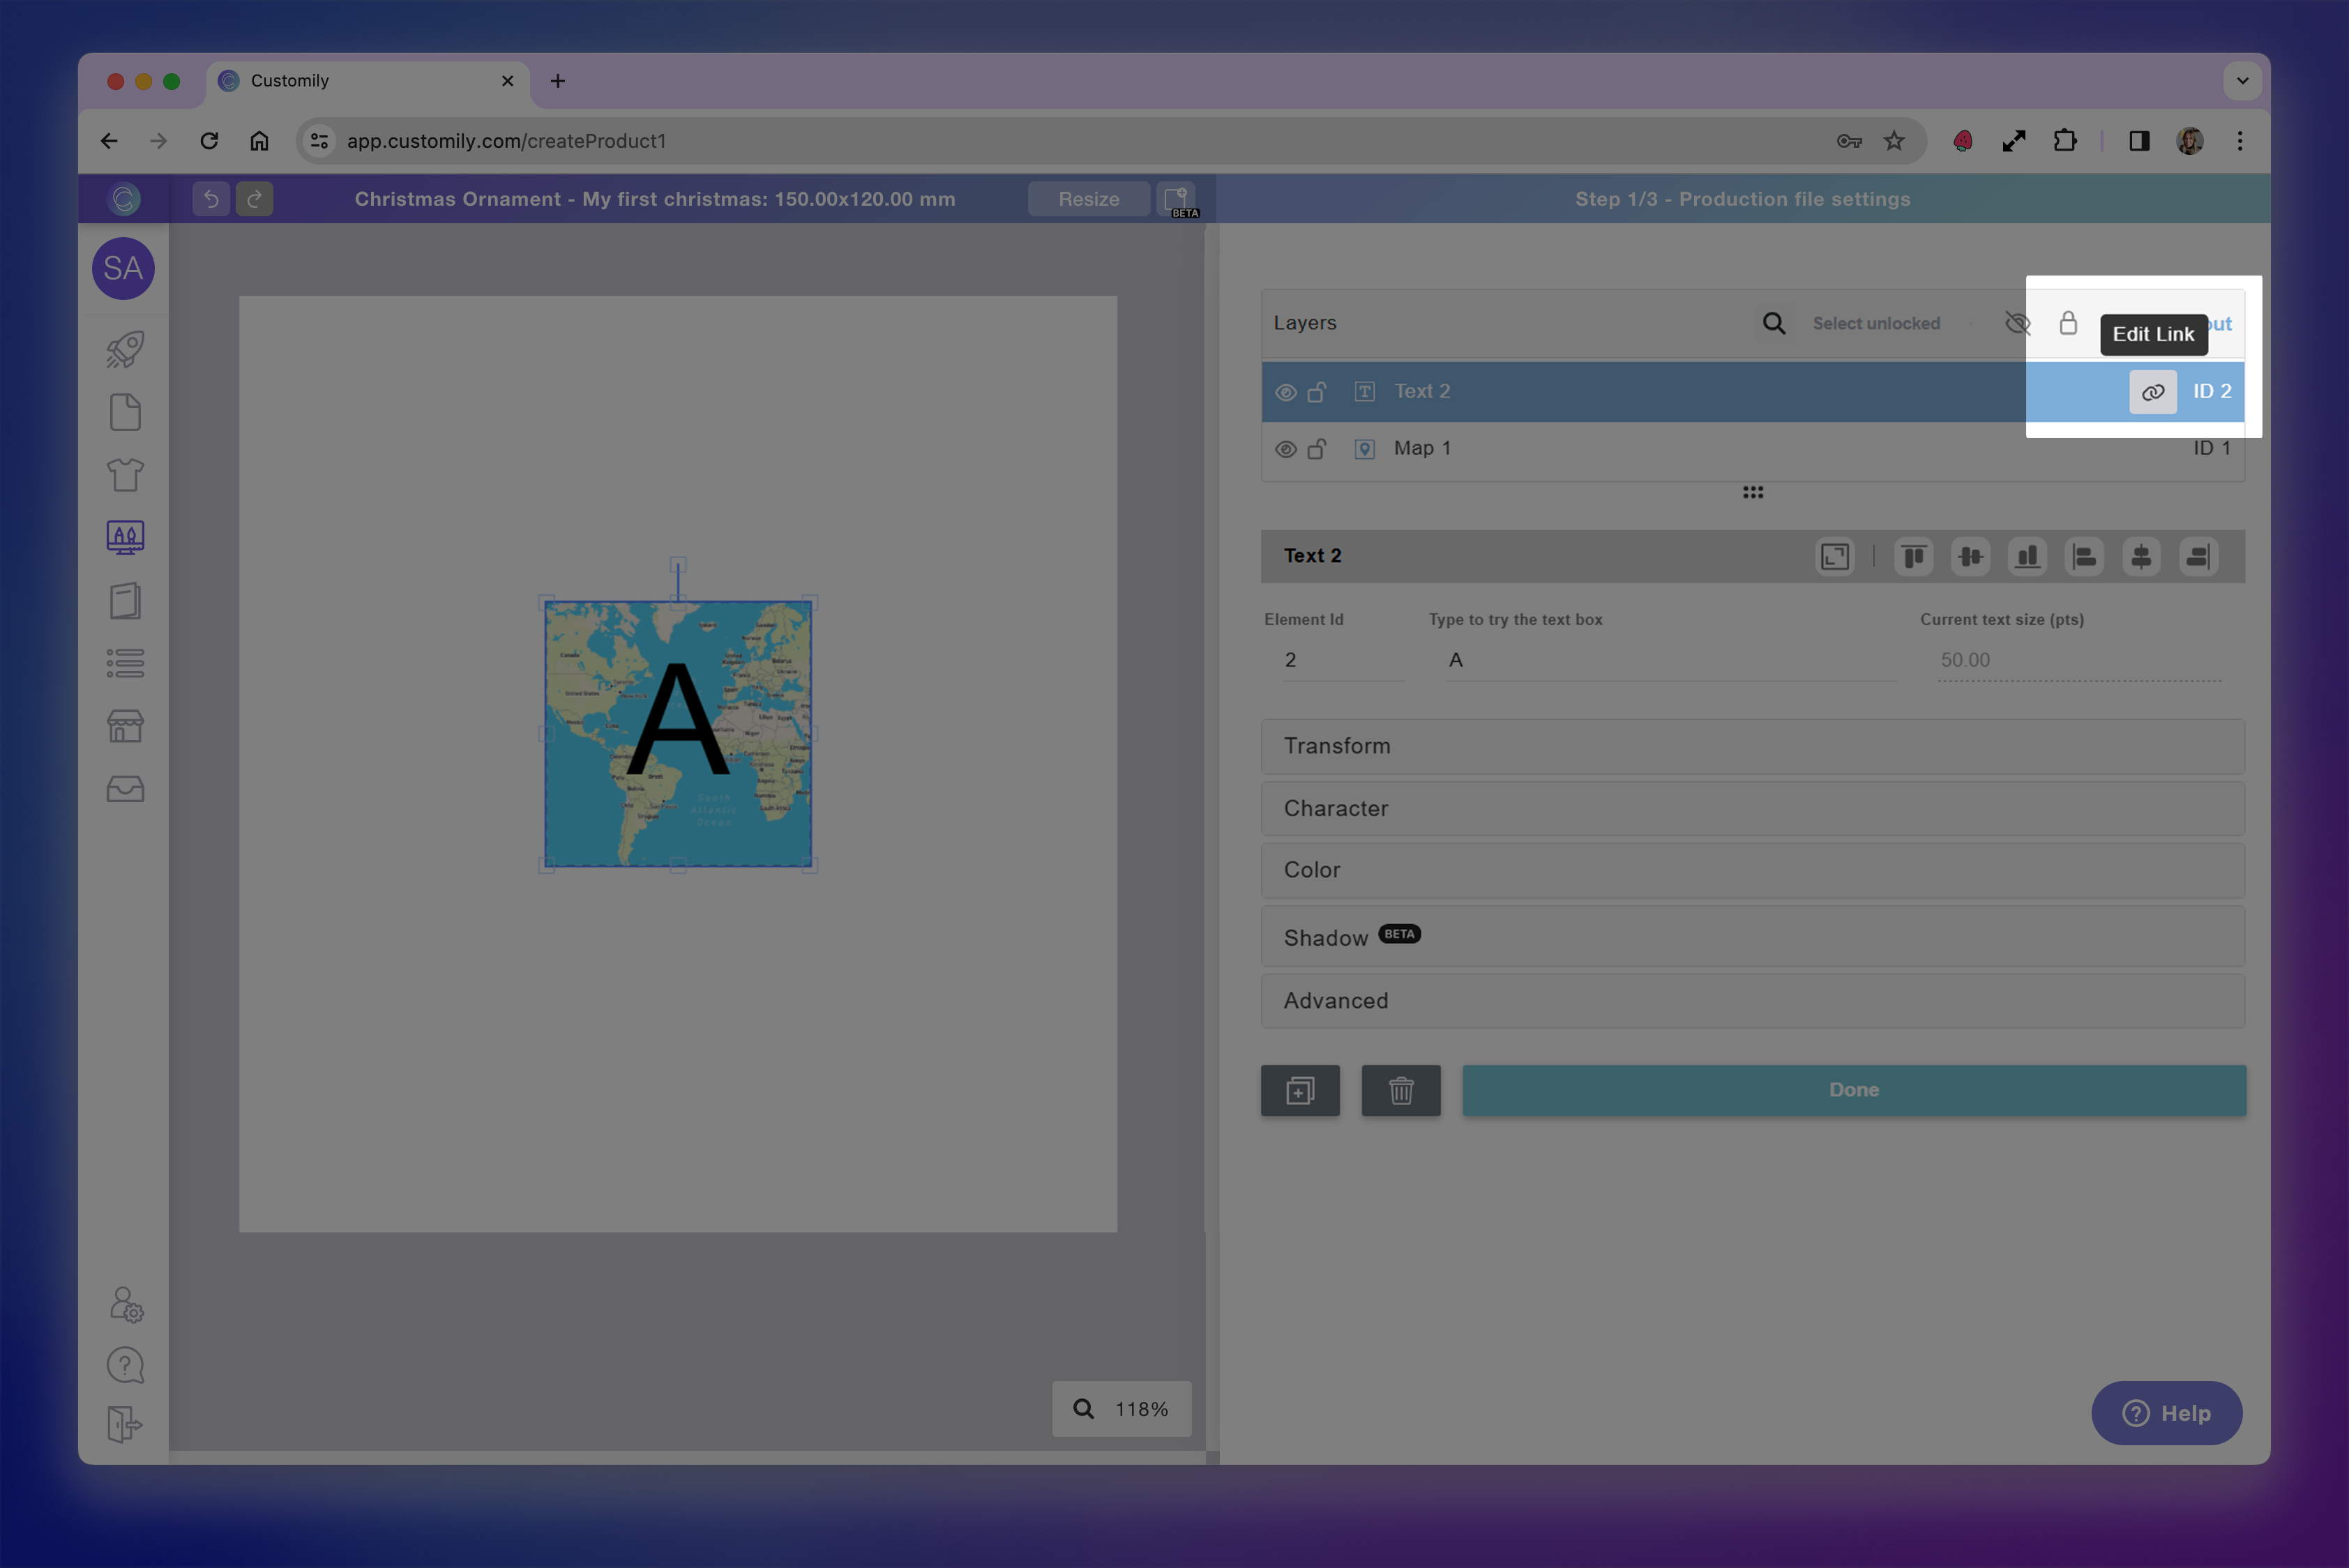Click the undo arrow in header
Screen dimensions: 2349x1568
pyautogui.click(x=211, y=199)
